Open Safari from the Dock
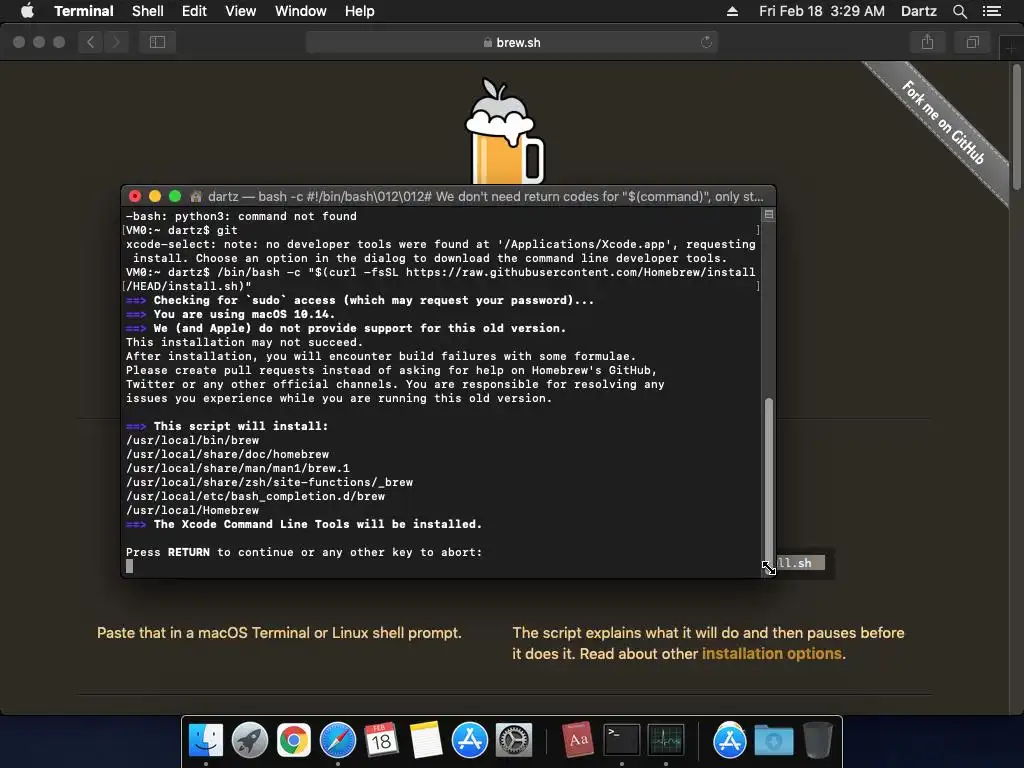Viewport: 1024px width, 768px height. [x=338, y=741]
